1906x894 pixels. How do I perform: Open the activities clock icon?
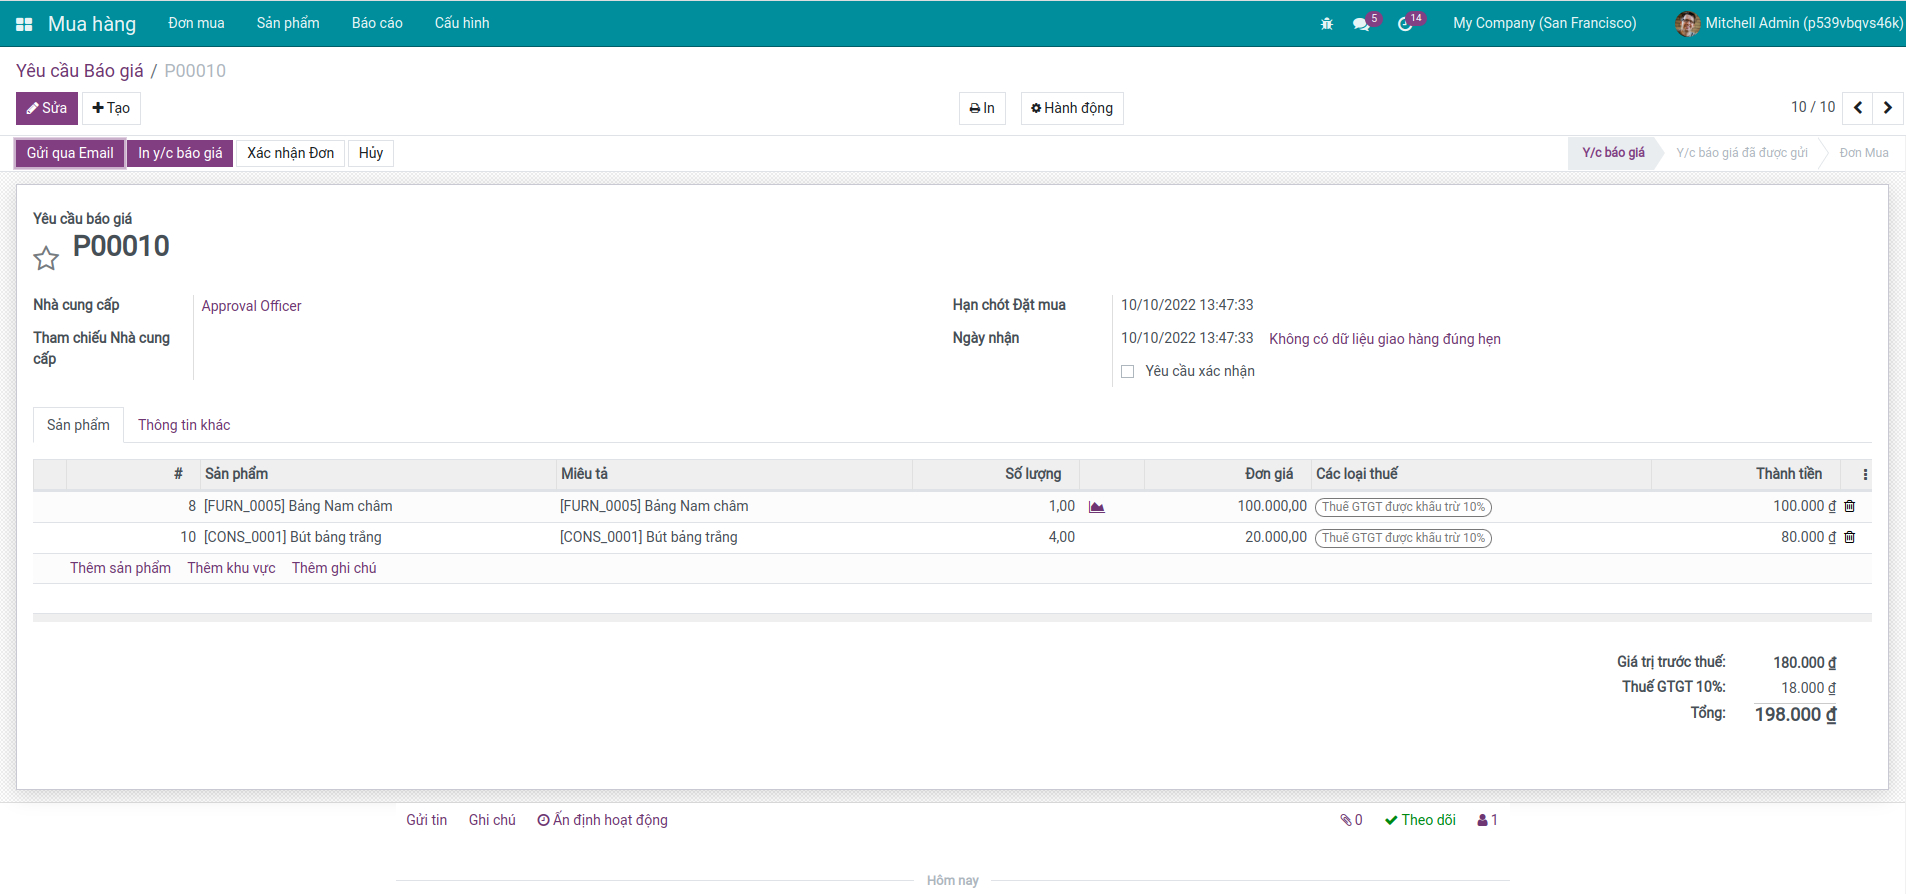(1405, 24)
